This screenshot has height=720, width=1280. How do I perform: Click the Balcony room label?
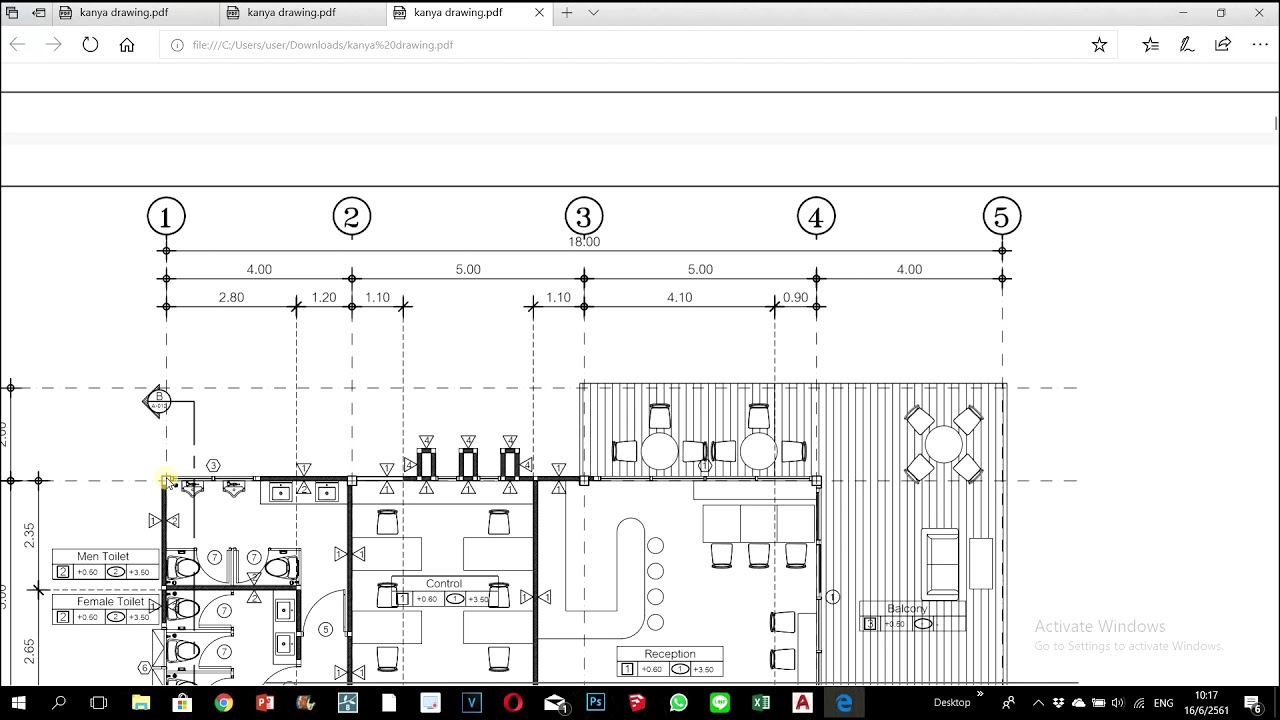pos(907,608)
